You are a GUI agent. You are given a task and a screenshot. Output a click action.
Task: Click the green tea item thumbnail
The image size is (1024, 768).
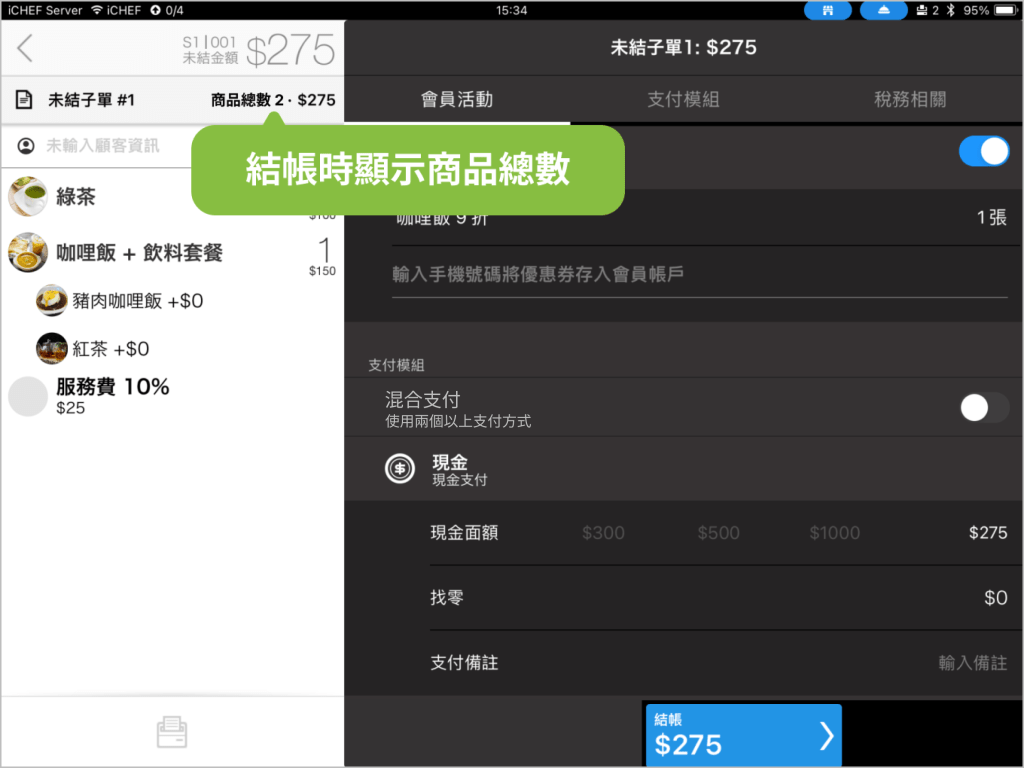[28, 196]
